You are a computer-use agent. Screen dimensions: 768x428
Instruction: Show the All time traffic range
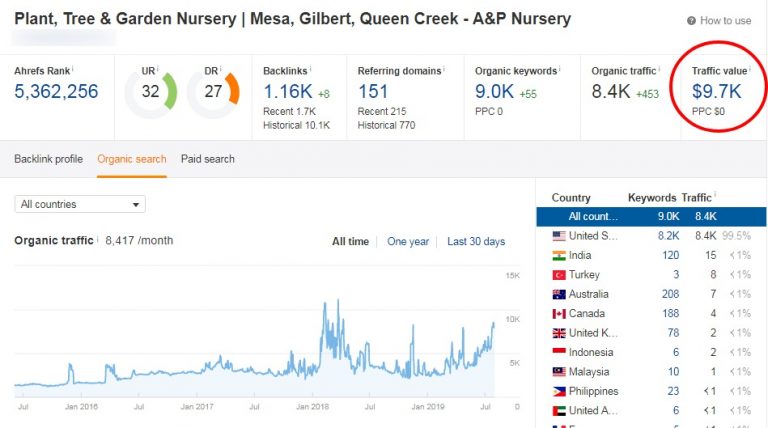click(350, 241)
